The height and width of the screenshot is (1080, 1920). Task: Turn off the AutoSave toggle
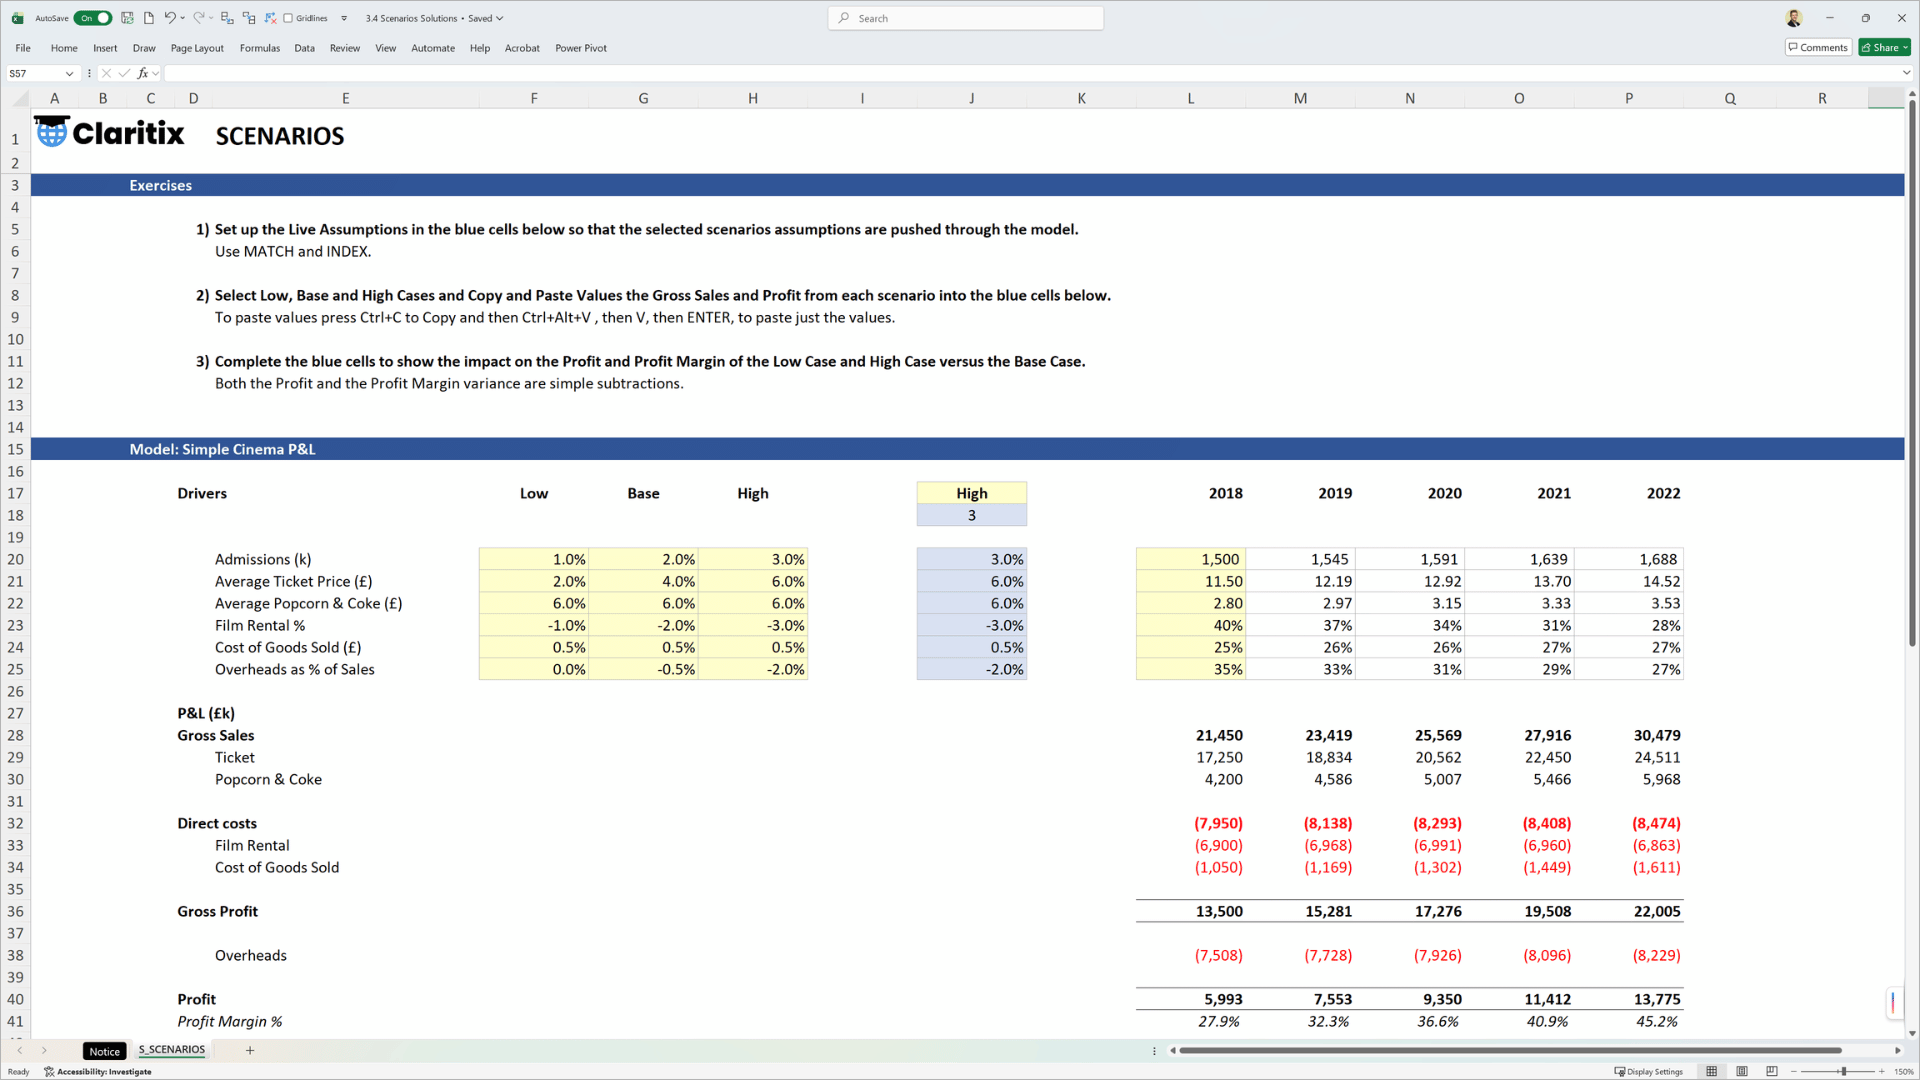(x=92, y=18)
